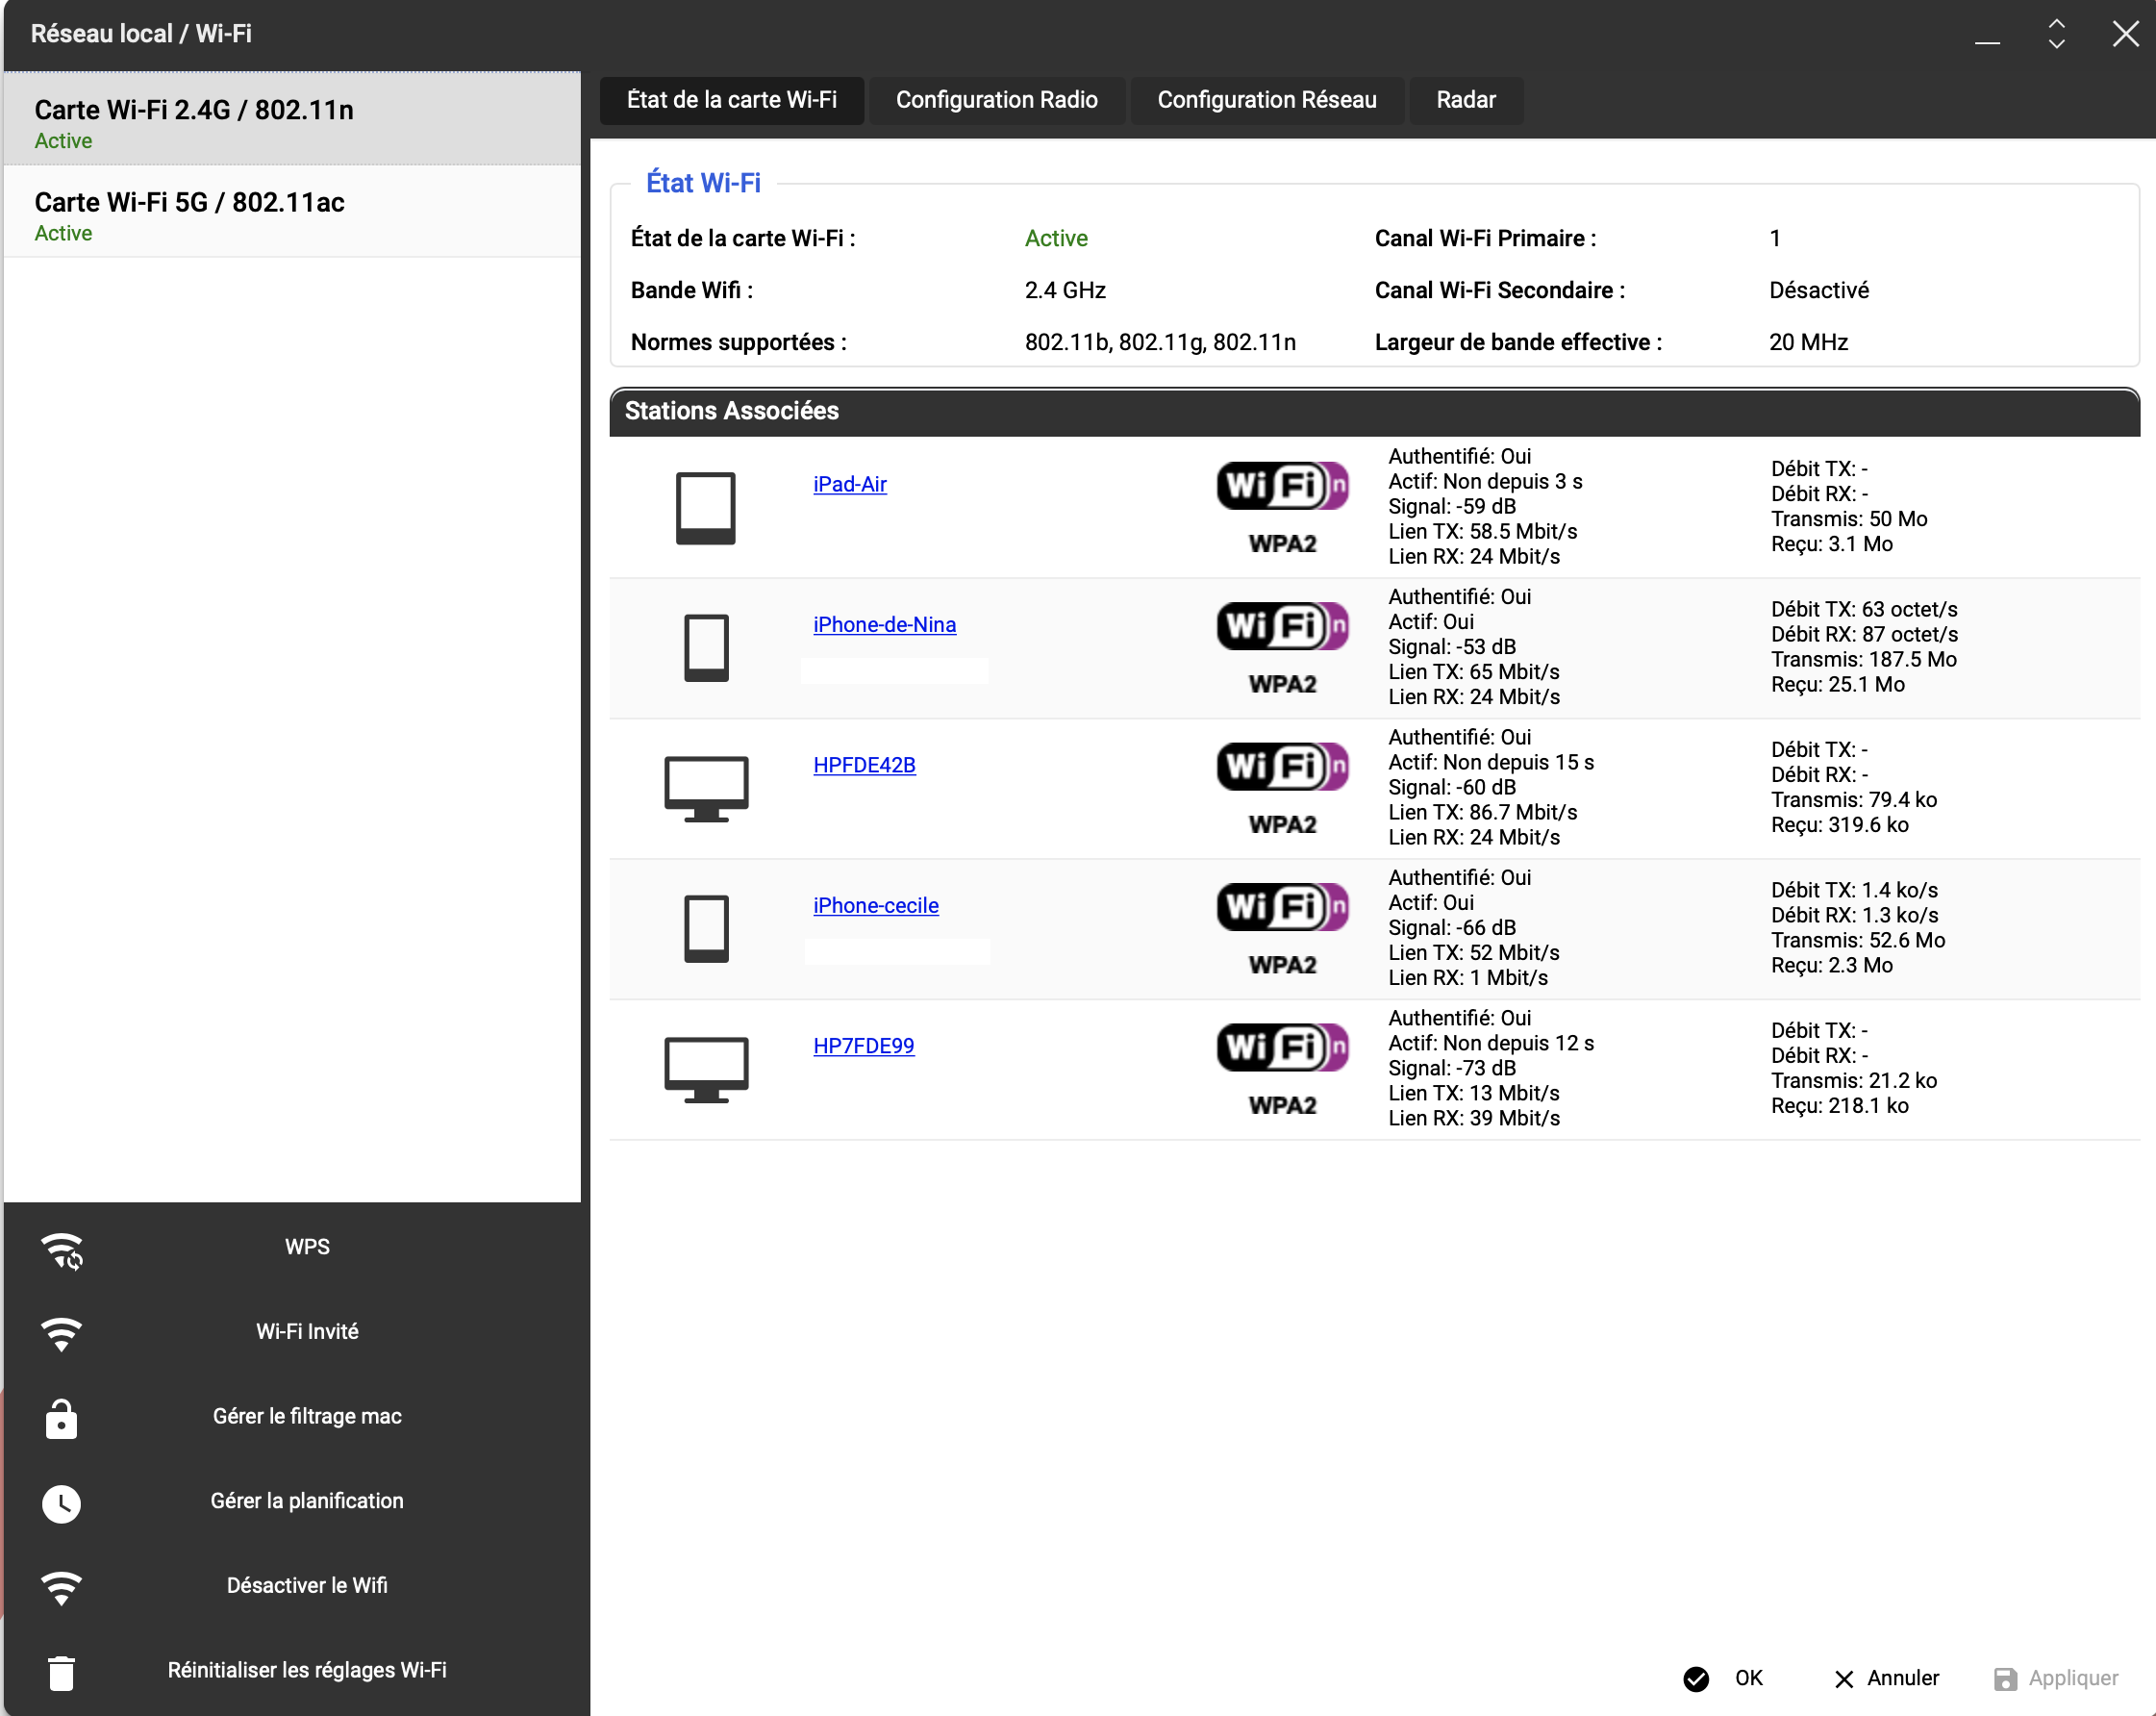Click the Désactiver le Wifi signal icon

point(62,1587)
